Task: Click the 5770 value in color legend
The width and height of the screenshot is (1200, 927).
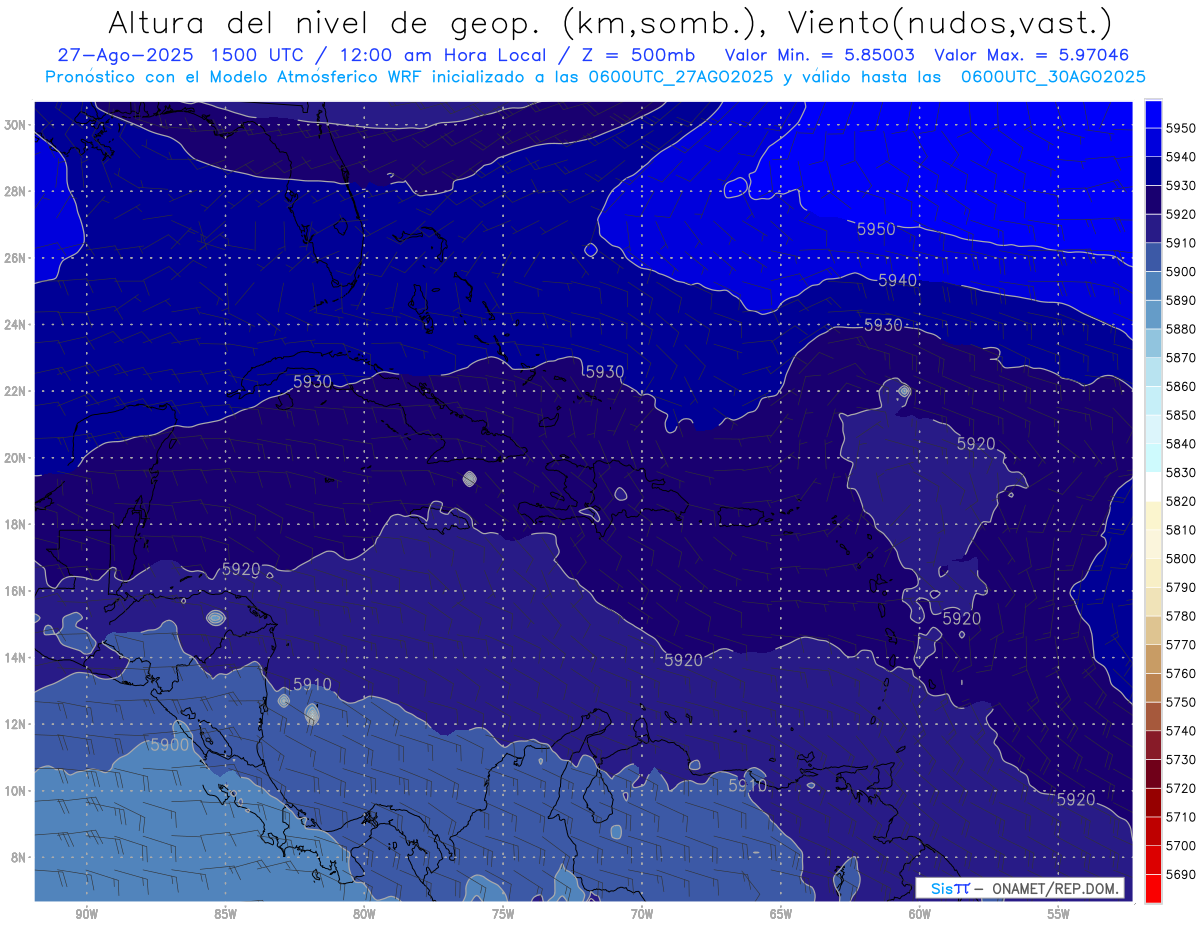Action: 1181,645
